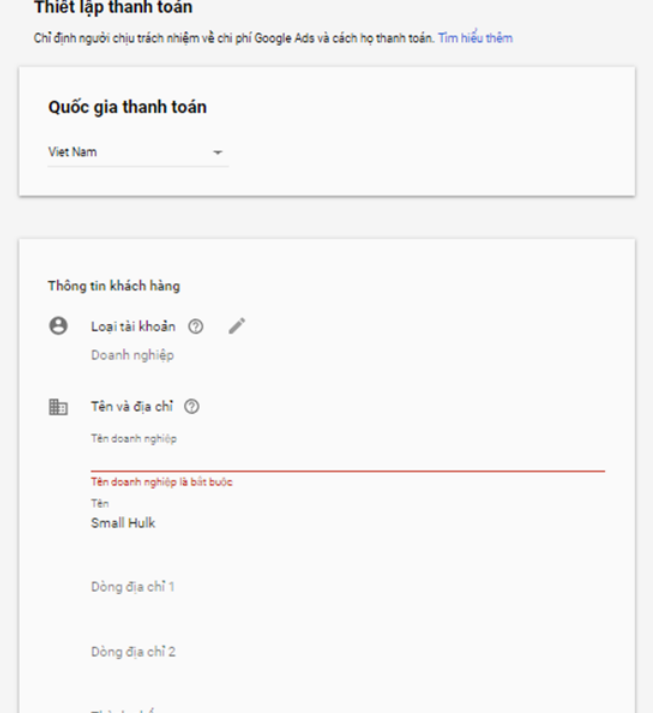Click the Thông tin khách hàng heading
The width and height of the screenshot is (653, 713).
tap(114, 286)
